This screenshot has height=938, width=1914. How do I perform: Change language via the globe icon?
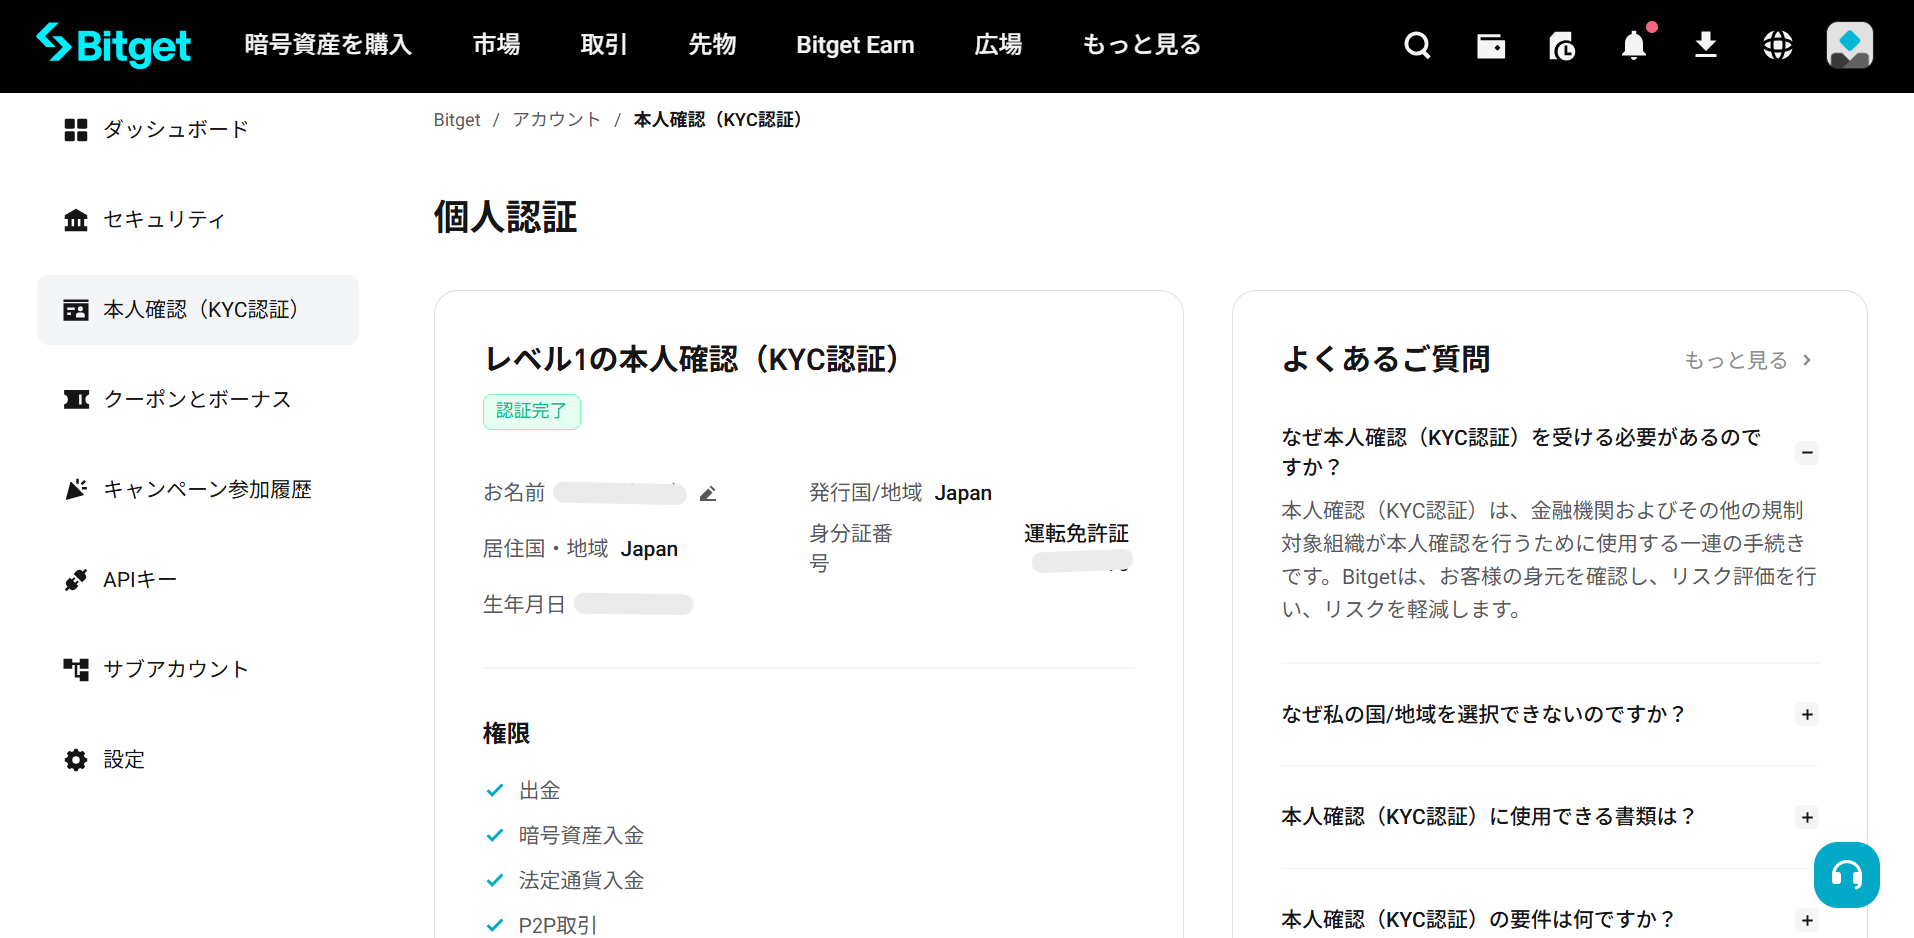pyautogui.click(x=1777, y=45)
